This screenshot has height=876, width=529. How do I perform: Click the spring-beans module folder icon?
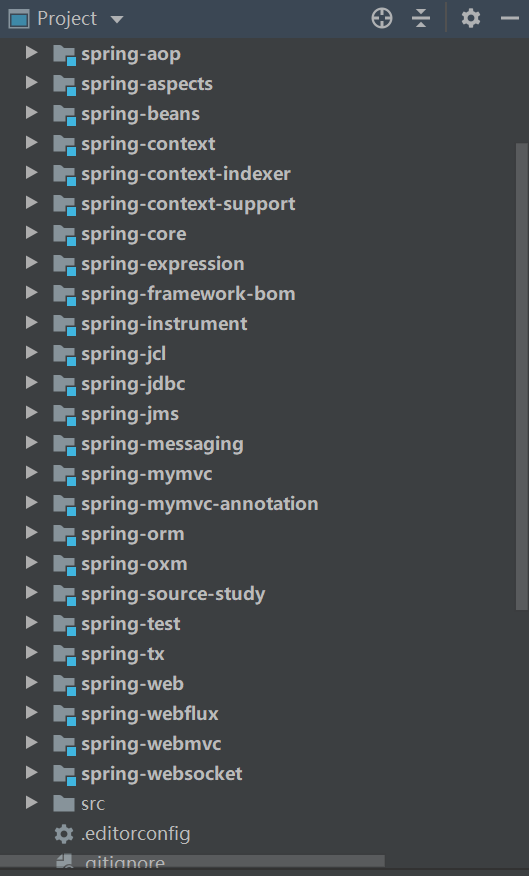[x=64, y=115]
